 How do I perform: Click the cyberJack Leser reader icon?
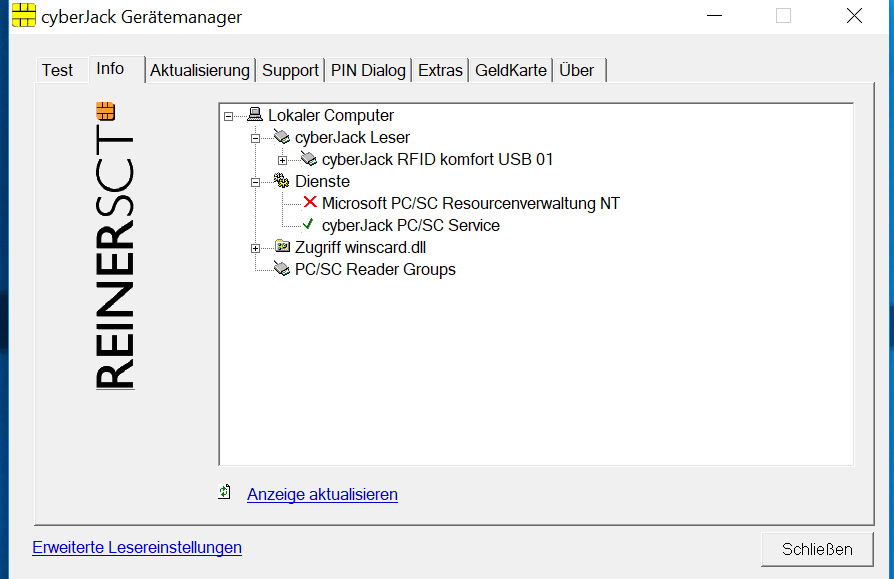(282, 137)
